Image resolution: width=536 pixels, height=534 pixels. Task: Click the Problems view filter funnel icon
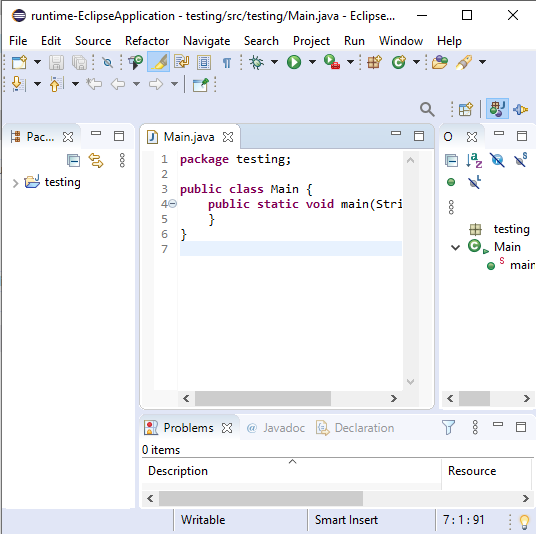coord(448,427)
